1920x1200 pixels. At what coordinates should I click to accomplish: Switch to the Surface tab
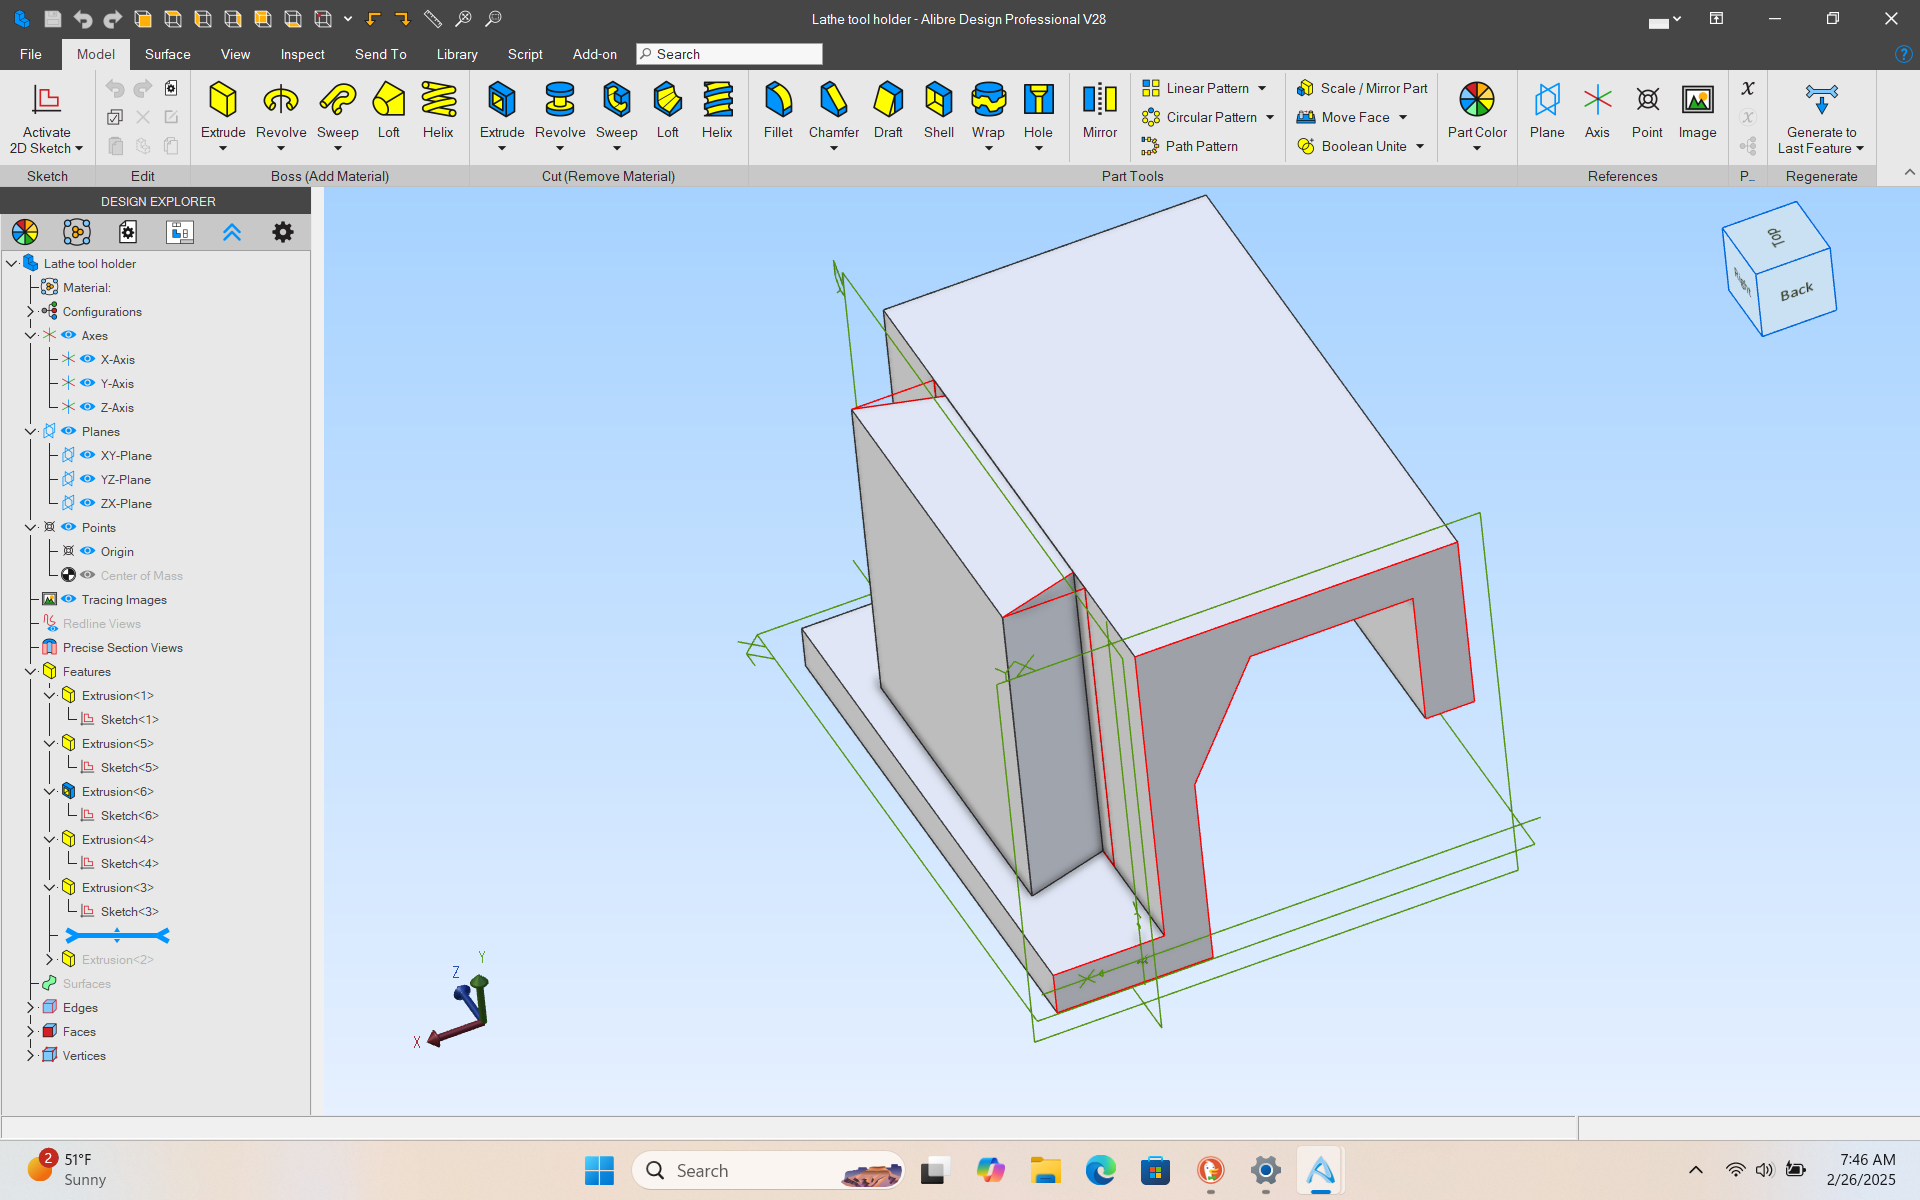click(167, 54)
